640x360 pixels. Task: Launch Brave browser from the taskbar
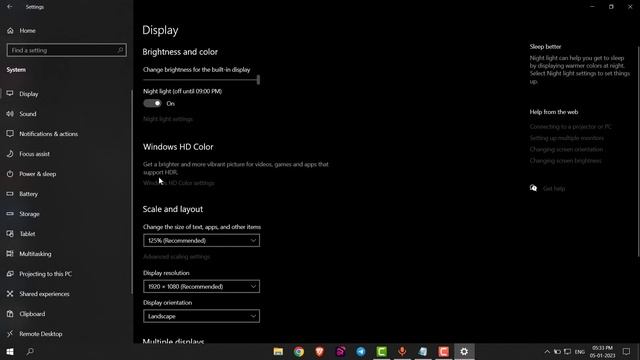tap(320, 351)
